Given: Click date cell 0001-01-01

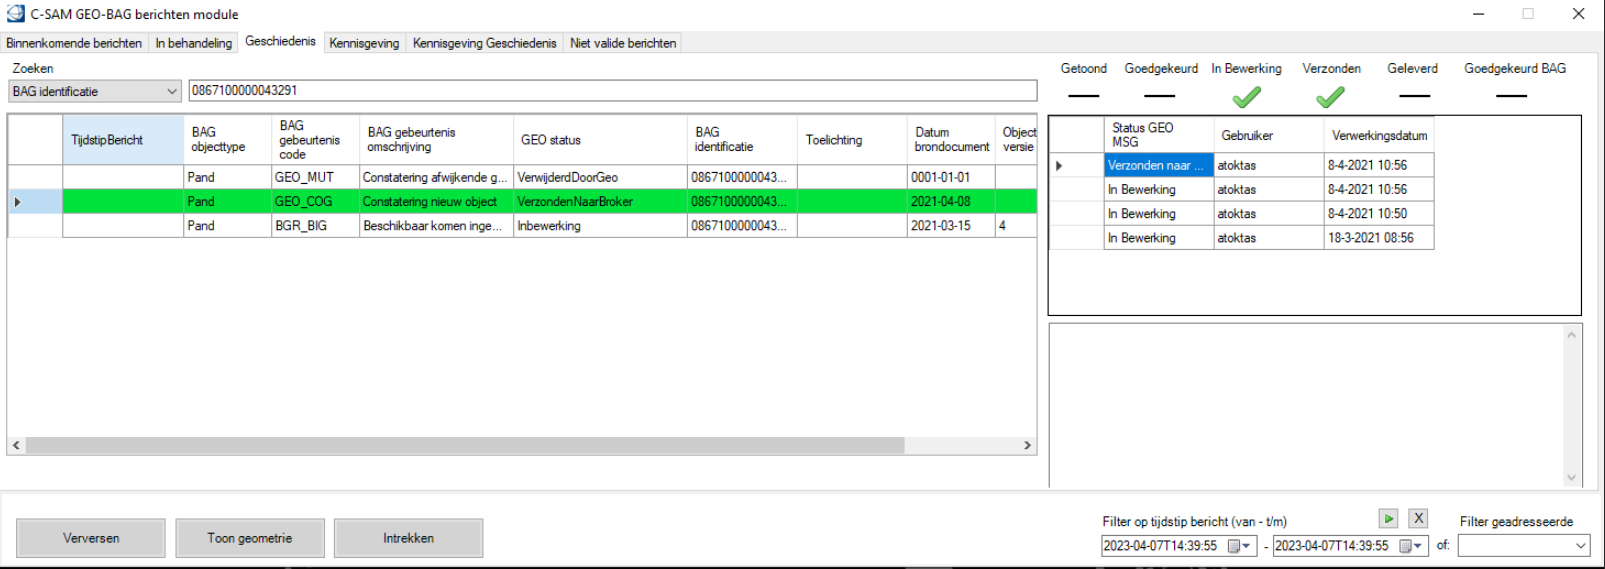Looking at the screenshot, I should [x=951, y=177].
